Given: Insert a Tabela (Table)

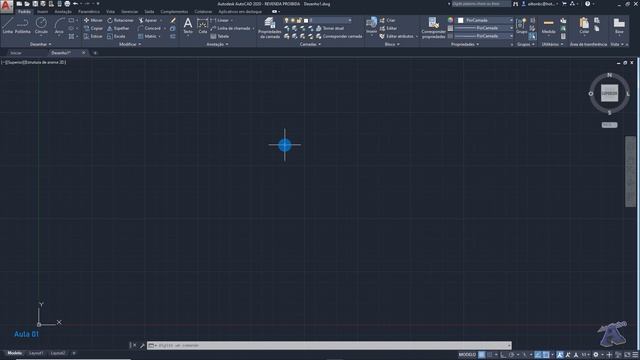Looking at the screenshot, I should pyautogui.click(x=220, y=36).
